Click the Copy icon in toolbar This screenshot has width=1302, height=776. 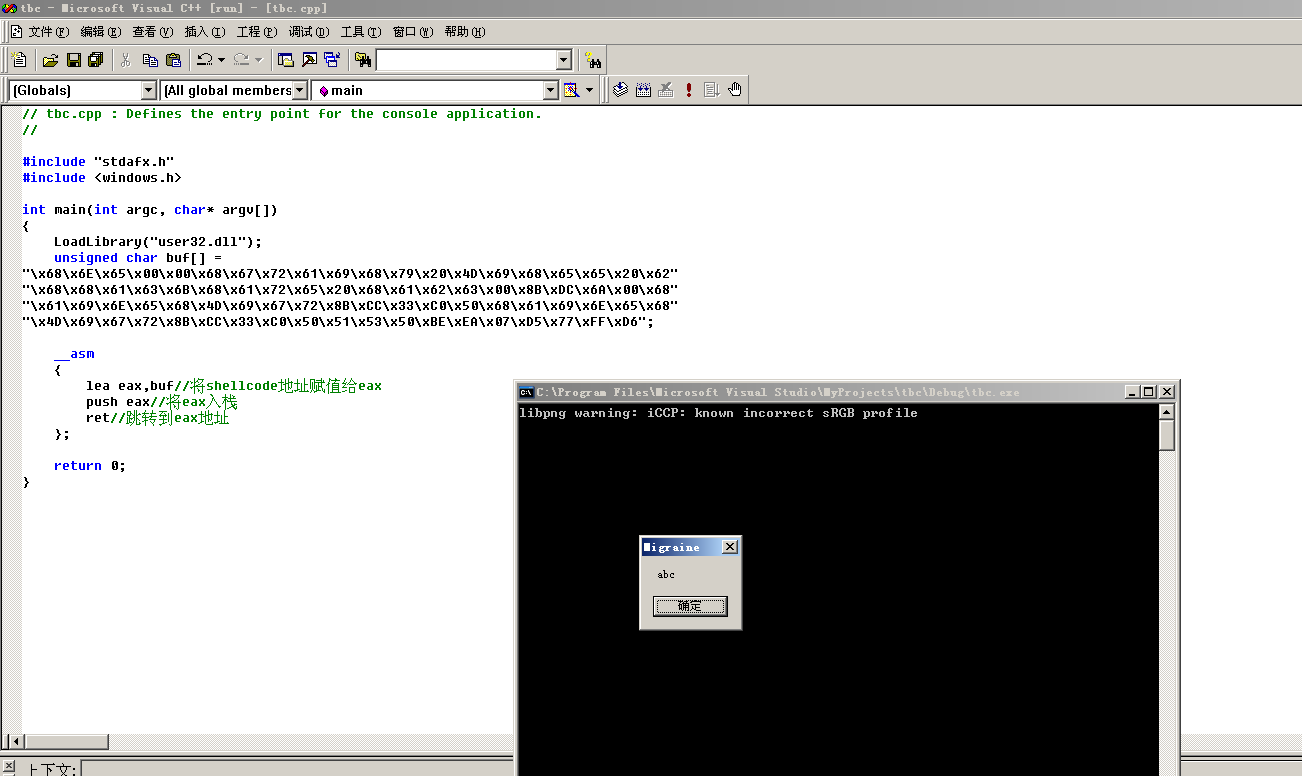point(150,60)
